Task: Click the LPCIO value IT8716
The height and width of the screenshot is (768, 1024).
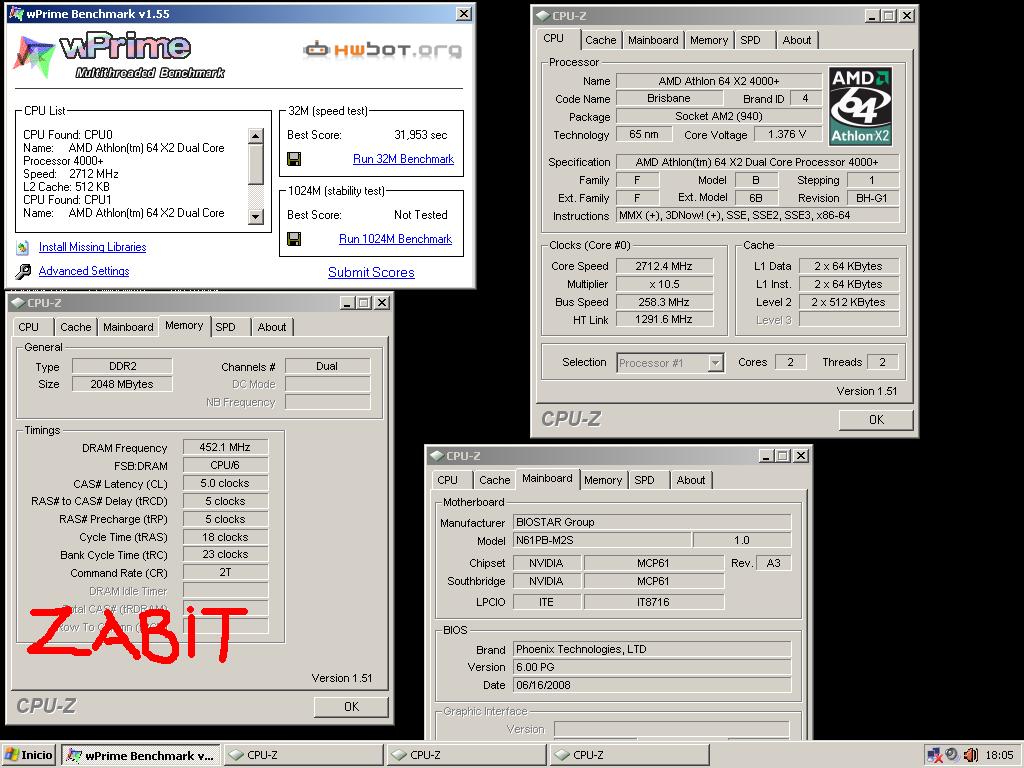Action: pos(653,602)
